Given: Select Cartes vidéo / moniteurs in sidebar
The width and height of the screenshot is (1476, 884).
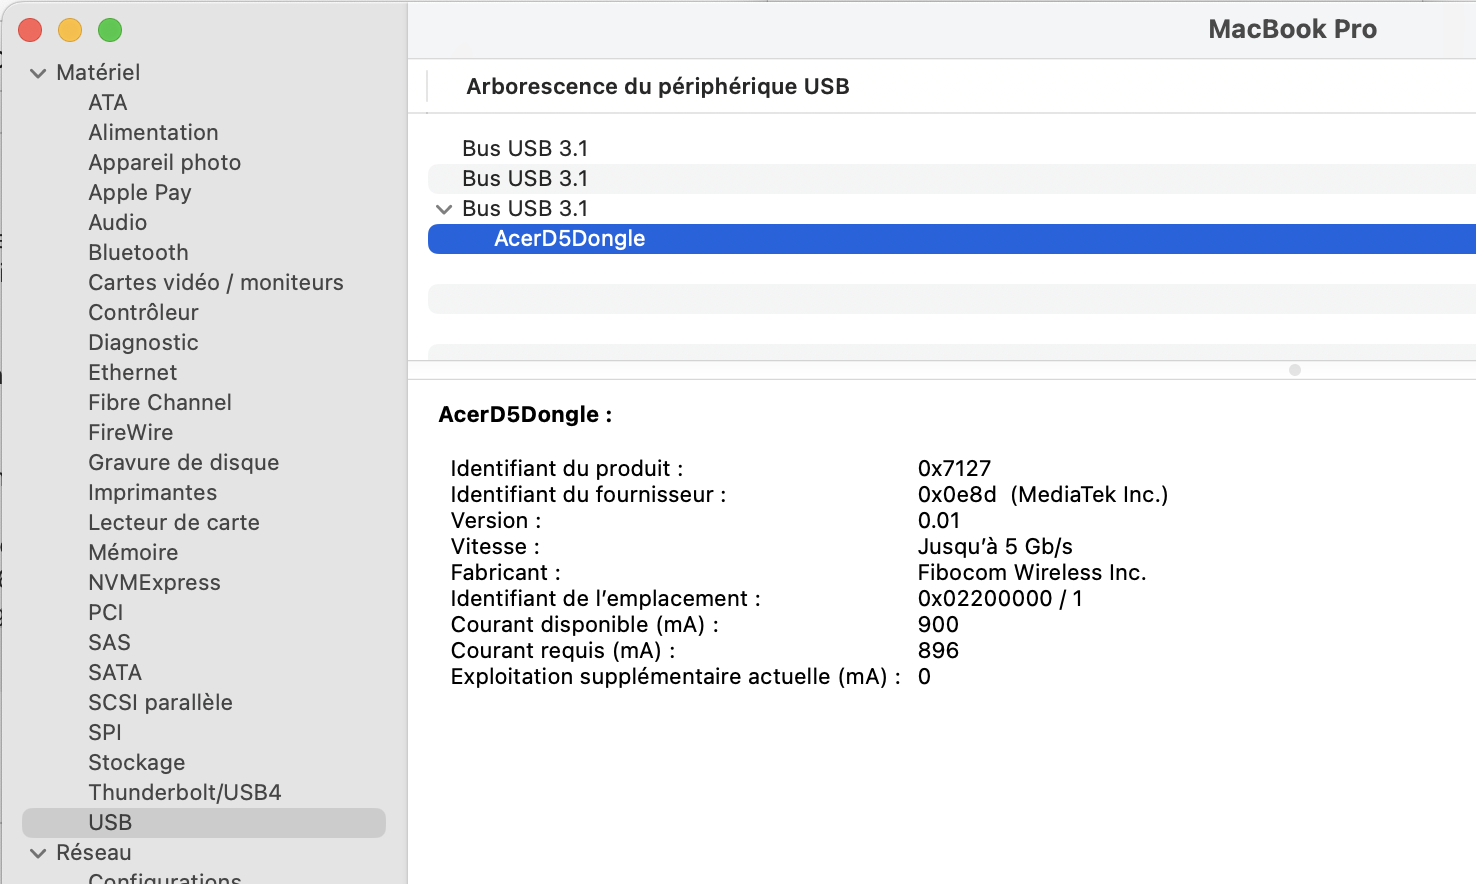Looking at the screenshot, I should 215,283.
